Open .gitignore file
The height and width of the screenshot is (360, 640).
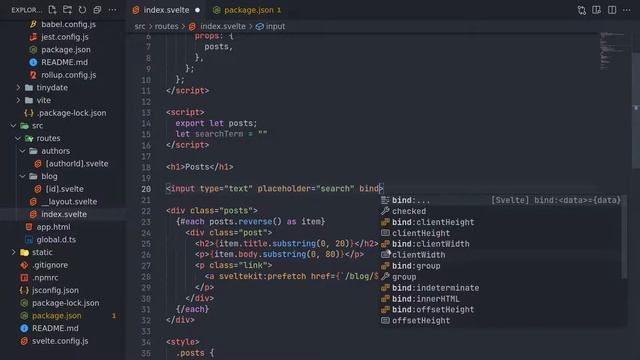[50, 265]
